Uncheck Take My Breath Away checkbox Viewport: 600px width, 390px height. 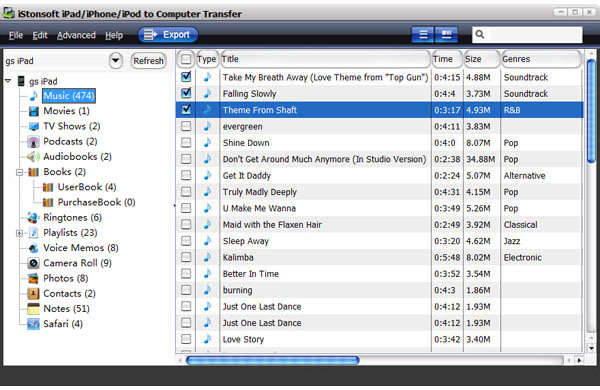186,77
